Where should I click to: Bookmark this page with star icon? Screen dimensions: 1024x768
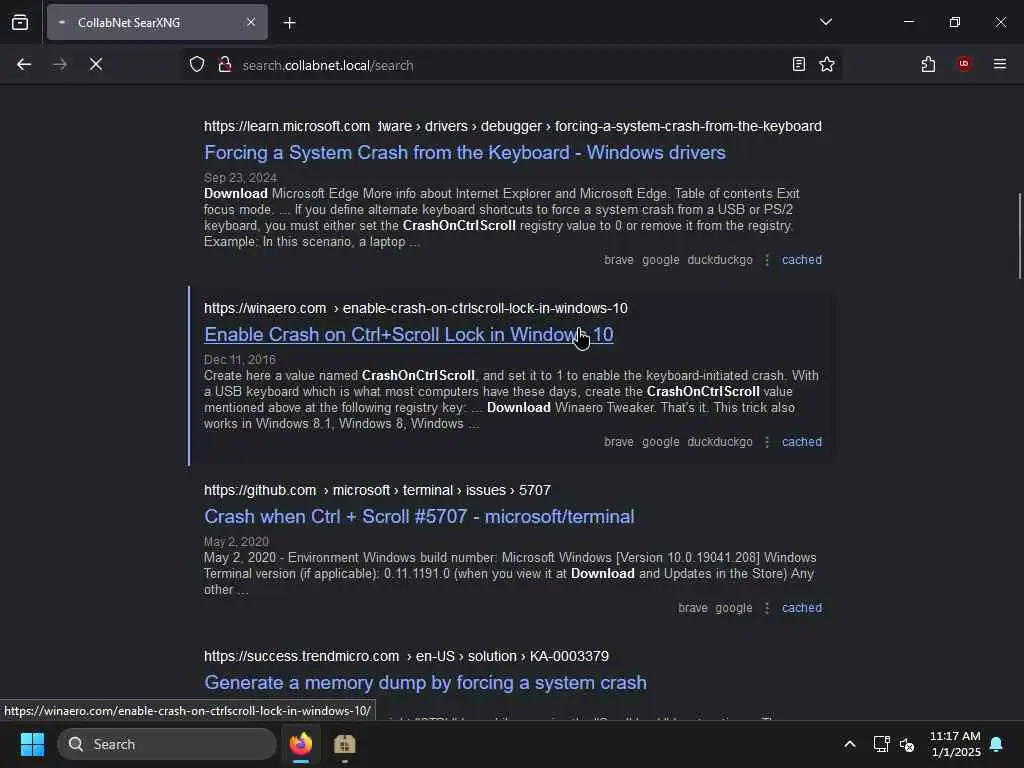click(x=827, y=64)
